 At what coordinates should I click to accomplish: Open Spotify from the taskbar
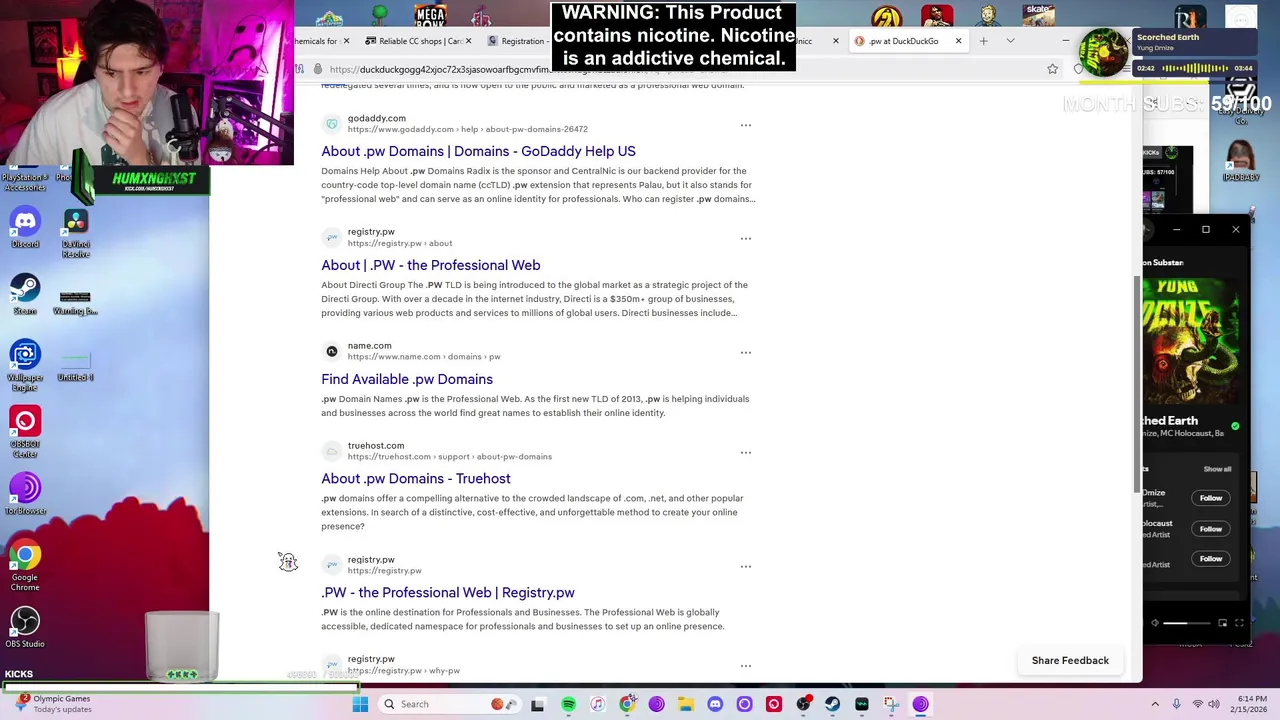568,704
